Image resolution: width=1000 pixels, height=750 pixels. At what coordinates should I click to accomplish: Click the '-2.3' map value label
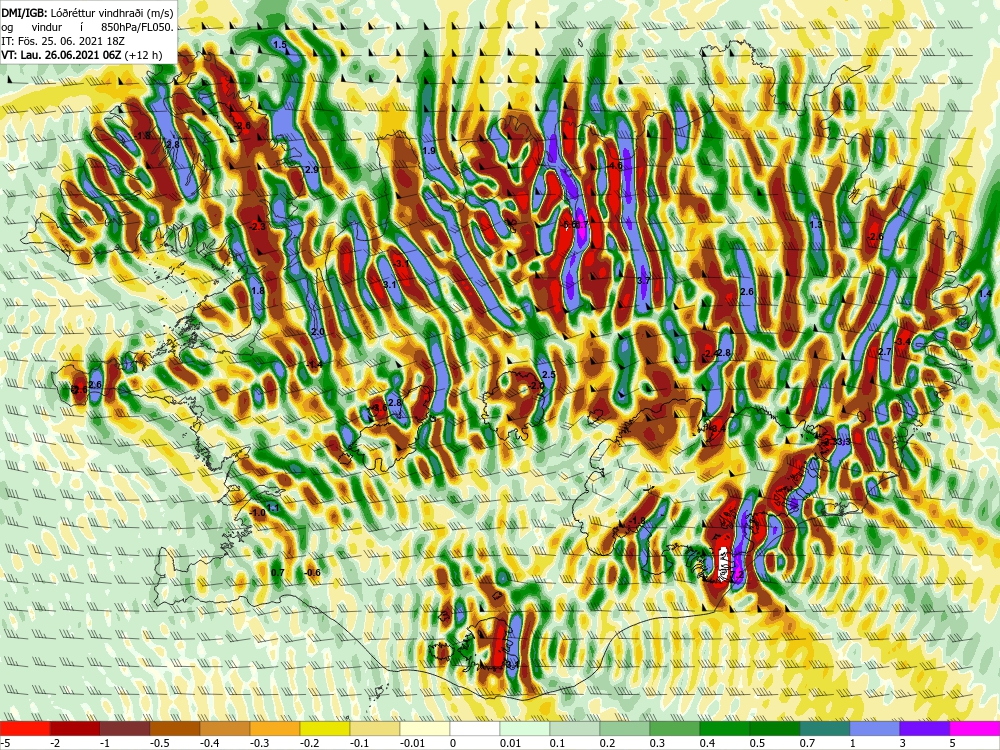(257, 226)
